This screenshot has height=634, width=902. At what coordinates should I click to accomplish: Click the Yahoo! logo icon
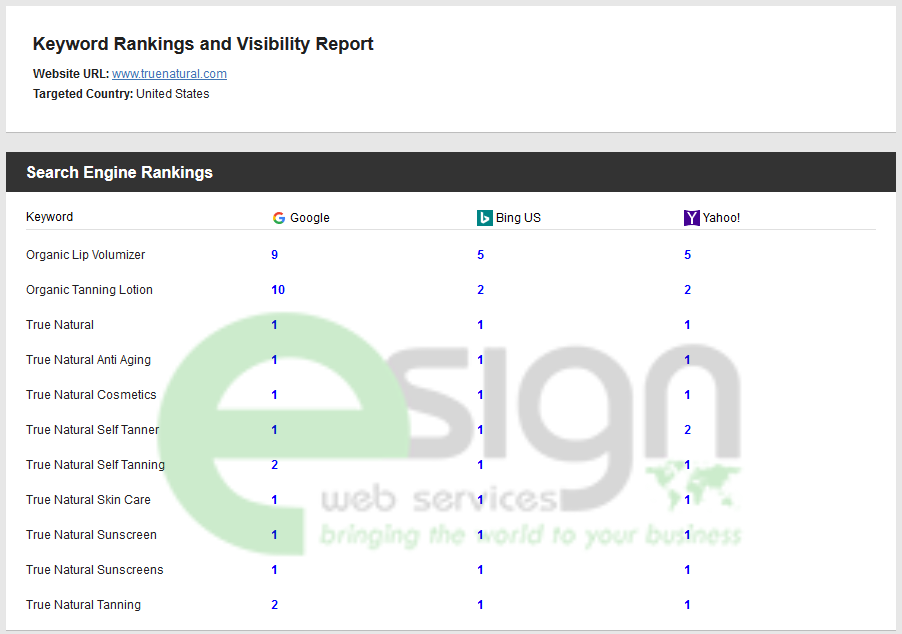tap(691, 218)
